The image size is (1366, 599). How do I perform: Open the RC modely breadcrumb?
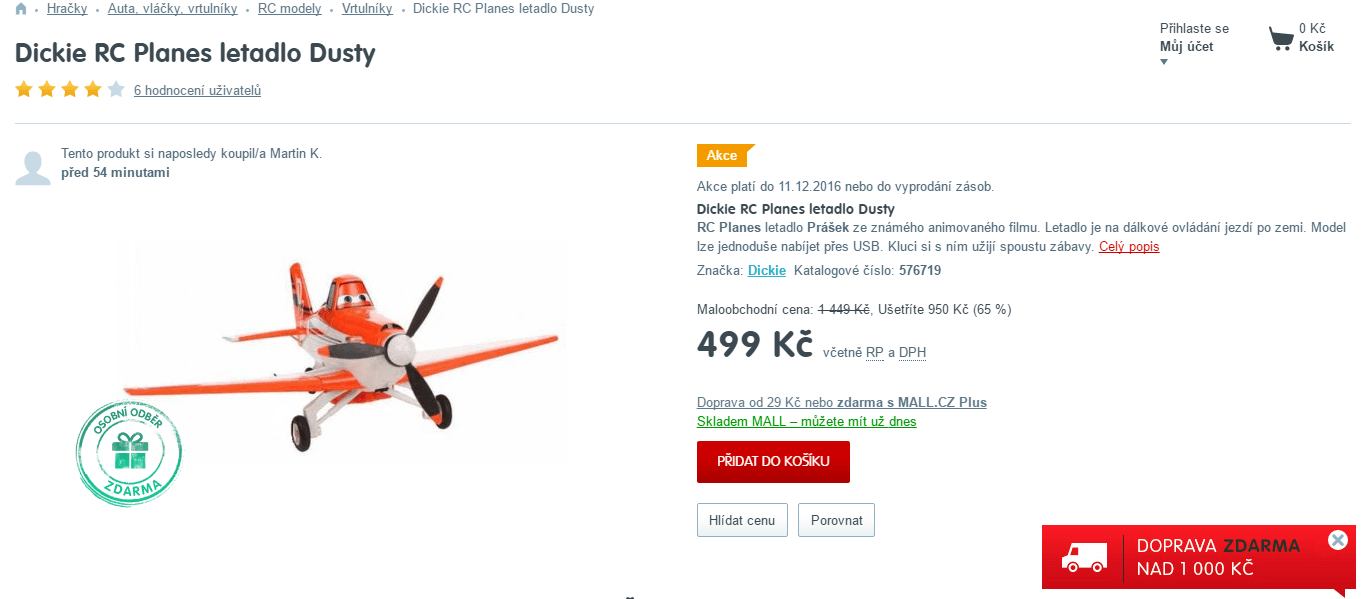(289, 9)
